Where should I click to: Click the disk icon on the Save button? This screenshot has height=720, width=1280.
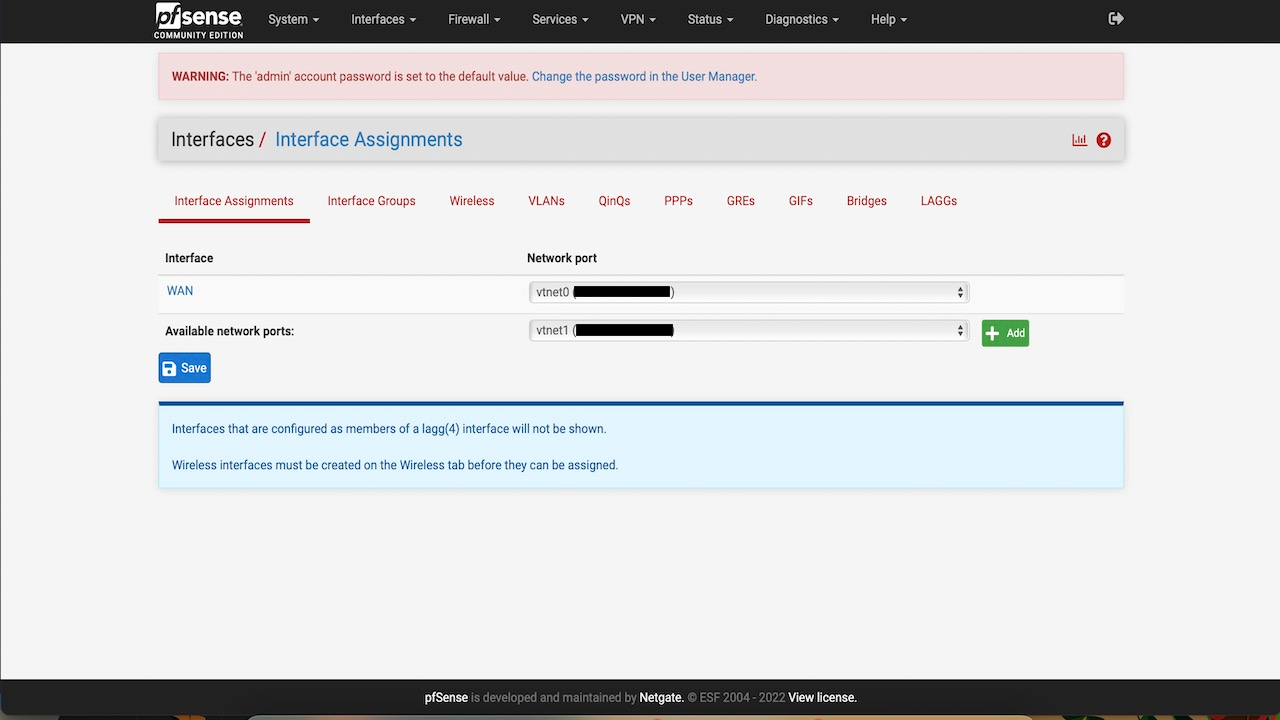pos(170,368)
